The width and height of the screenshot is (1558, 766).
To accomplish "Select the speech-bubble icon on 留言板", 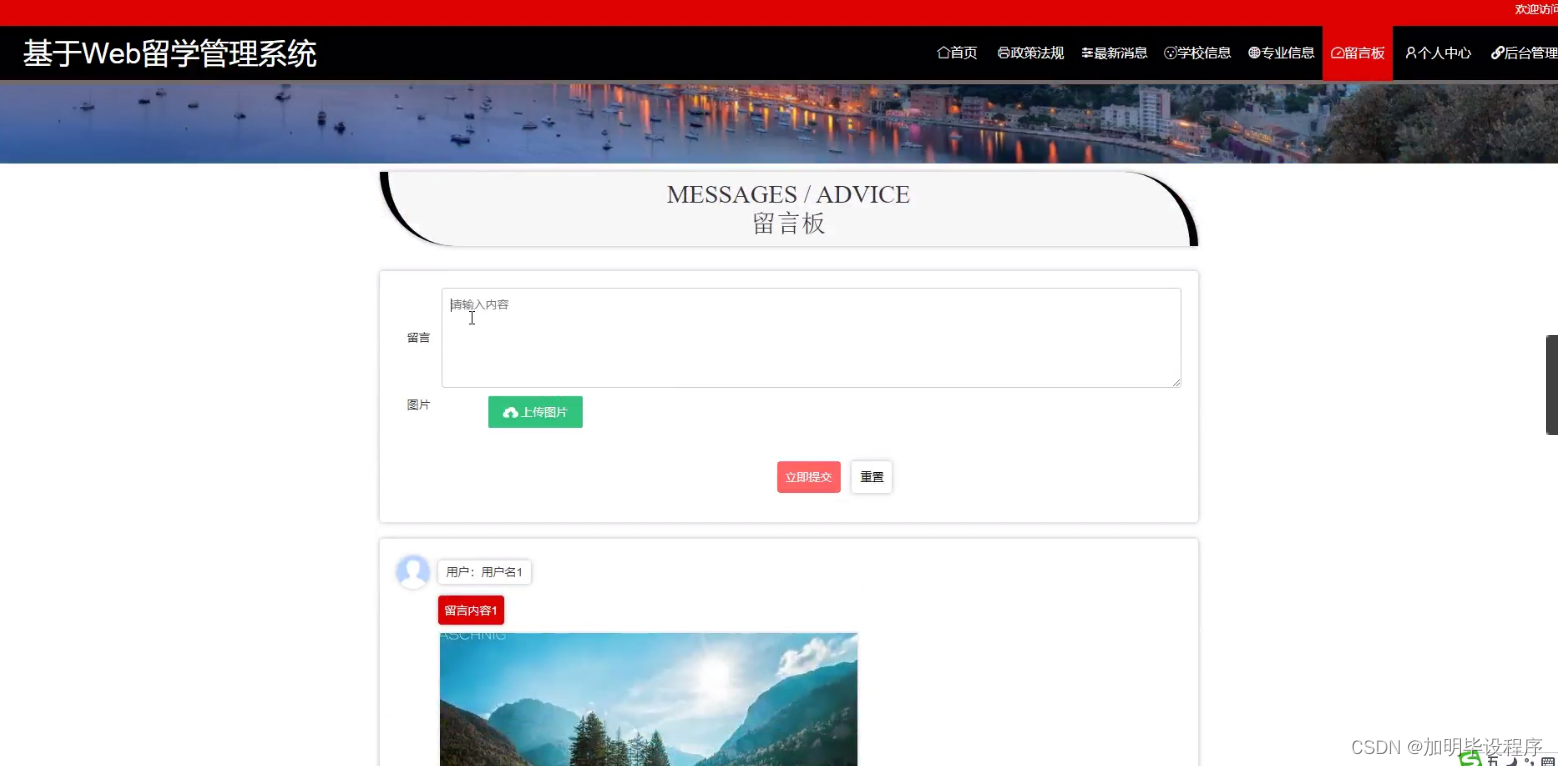I will coord(1337,53).
